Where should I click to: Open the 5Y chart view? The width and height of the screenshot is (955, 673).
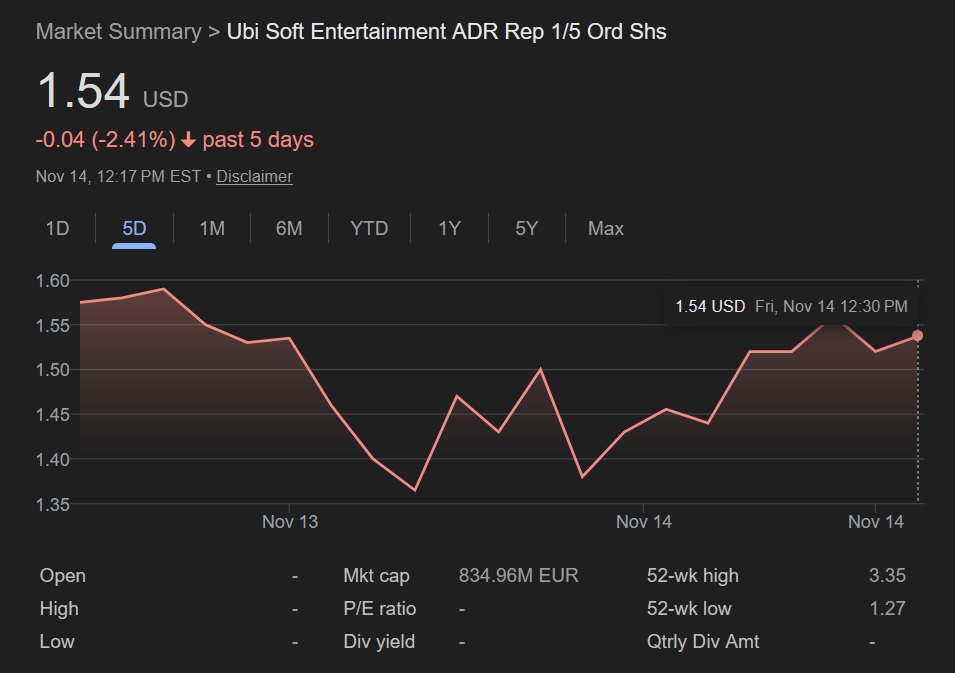(526, 228)
